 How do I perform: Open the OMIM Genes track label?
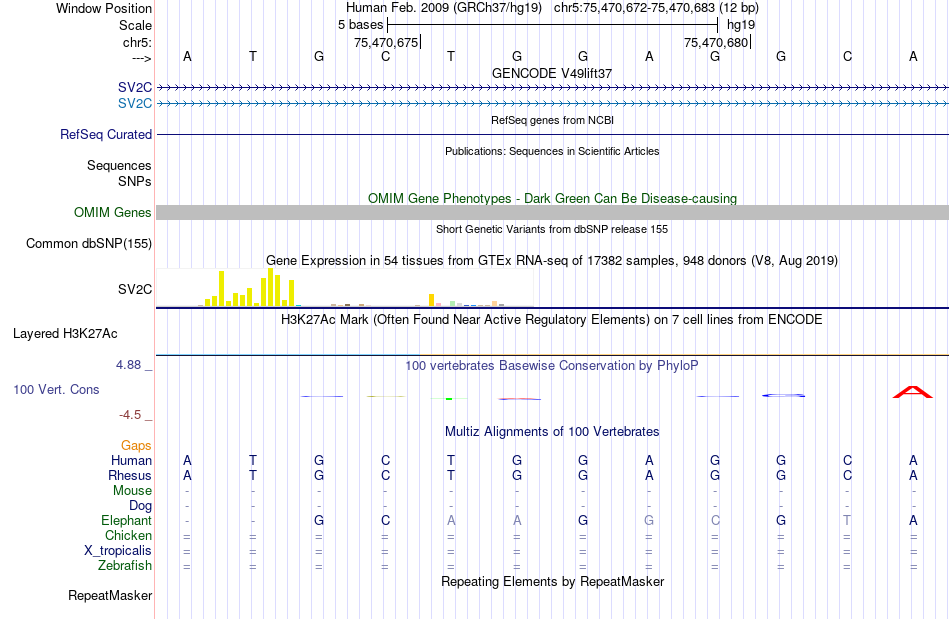tap(112, 213)
